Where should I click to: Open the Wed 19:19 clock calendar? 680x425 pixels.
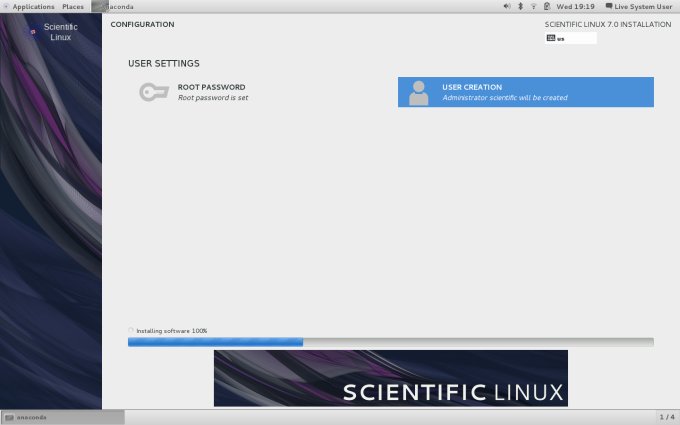pyautogui.click(x=576, y=6)
